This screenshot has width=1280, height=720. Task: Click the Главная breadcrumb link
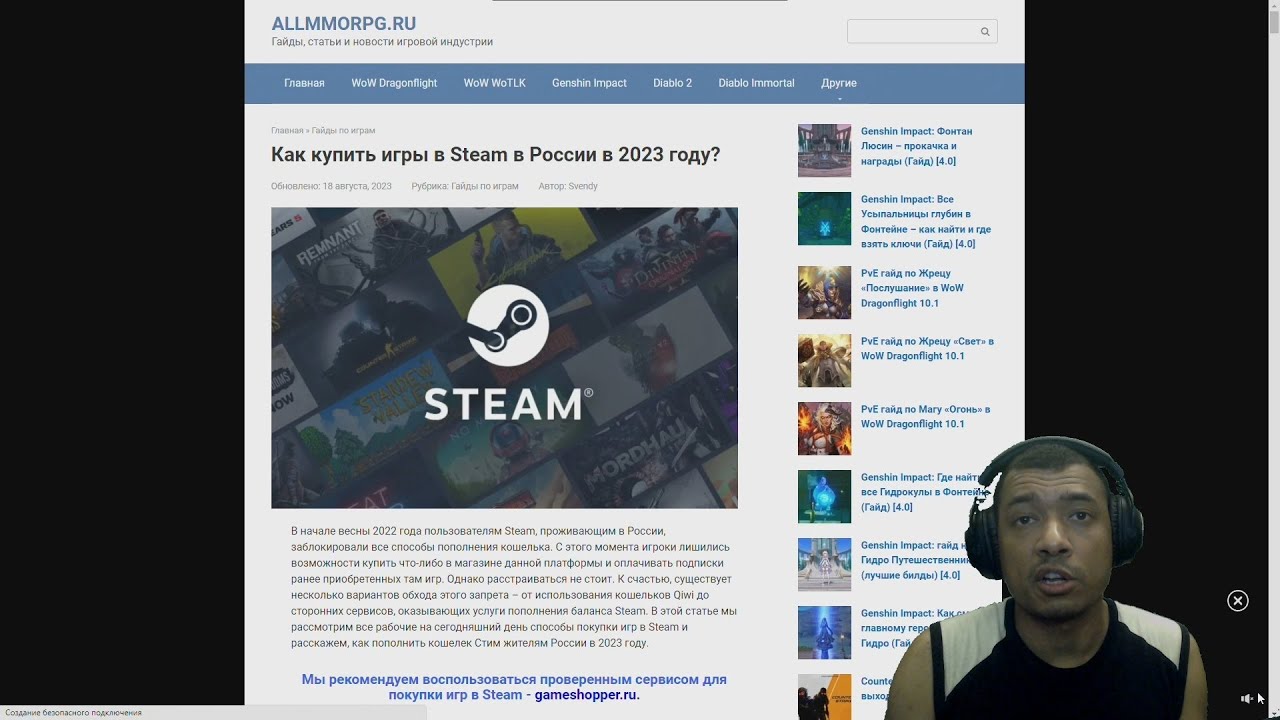point(287,131)
